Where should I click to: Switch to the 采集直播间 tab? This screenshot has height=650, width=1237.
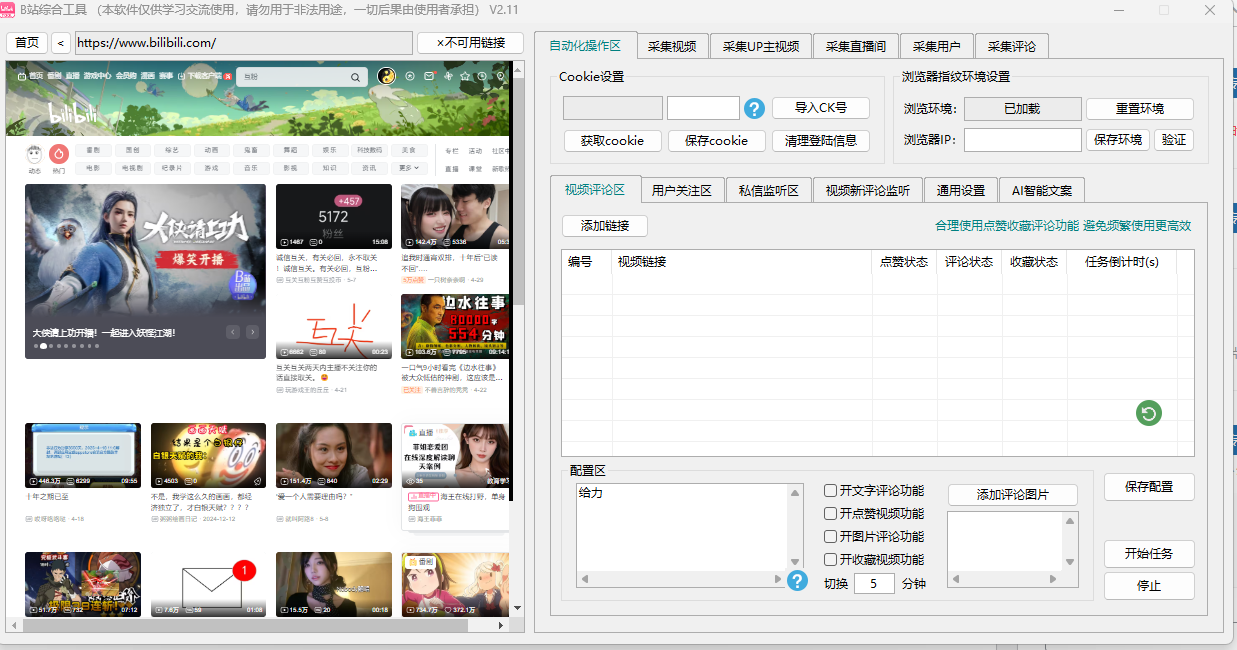[856, 46]
